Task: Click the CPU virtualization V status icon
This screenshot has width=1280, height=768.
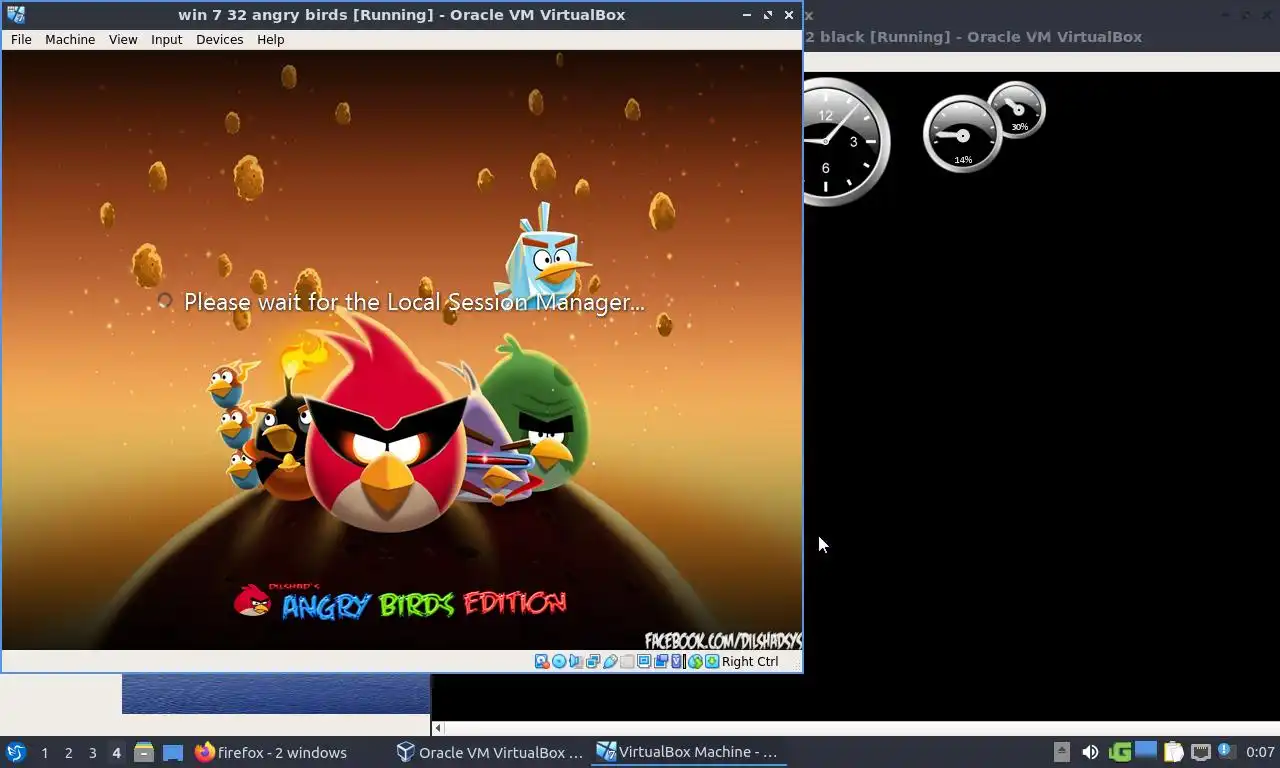Action: click(x=676, y=661)
